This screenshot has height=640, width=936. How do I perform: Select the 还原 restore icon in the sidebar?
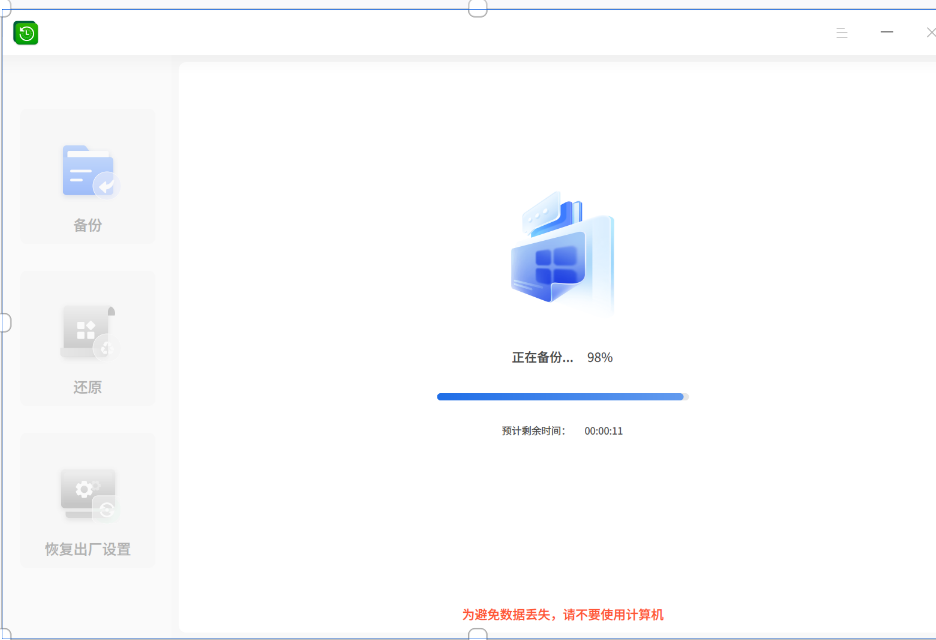point(90,332)
